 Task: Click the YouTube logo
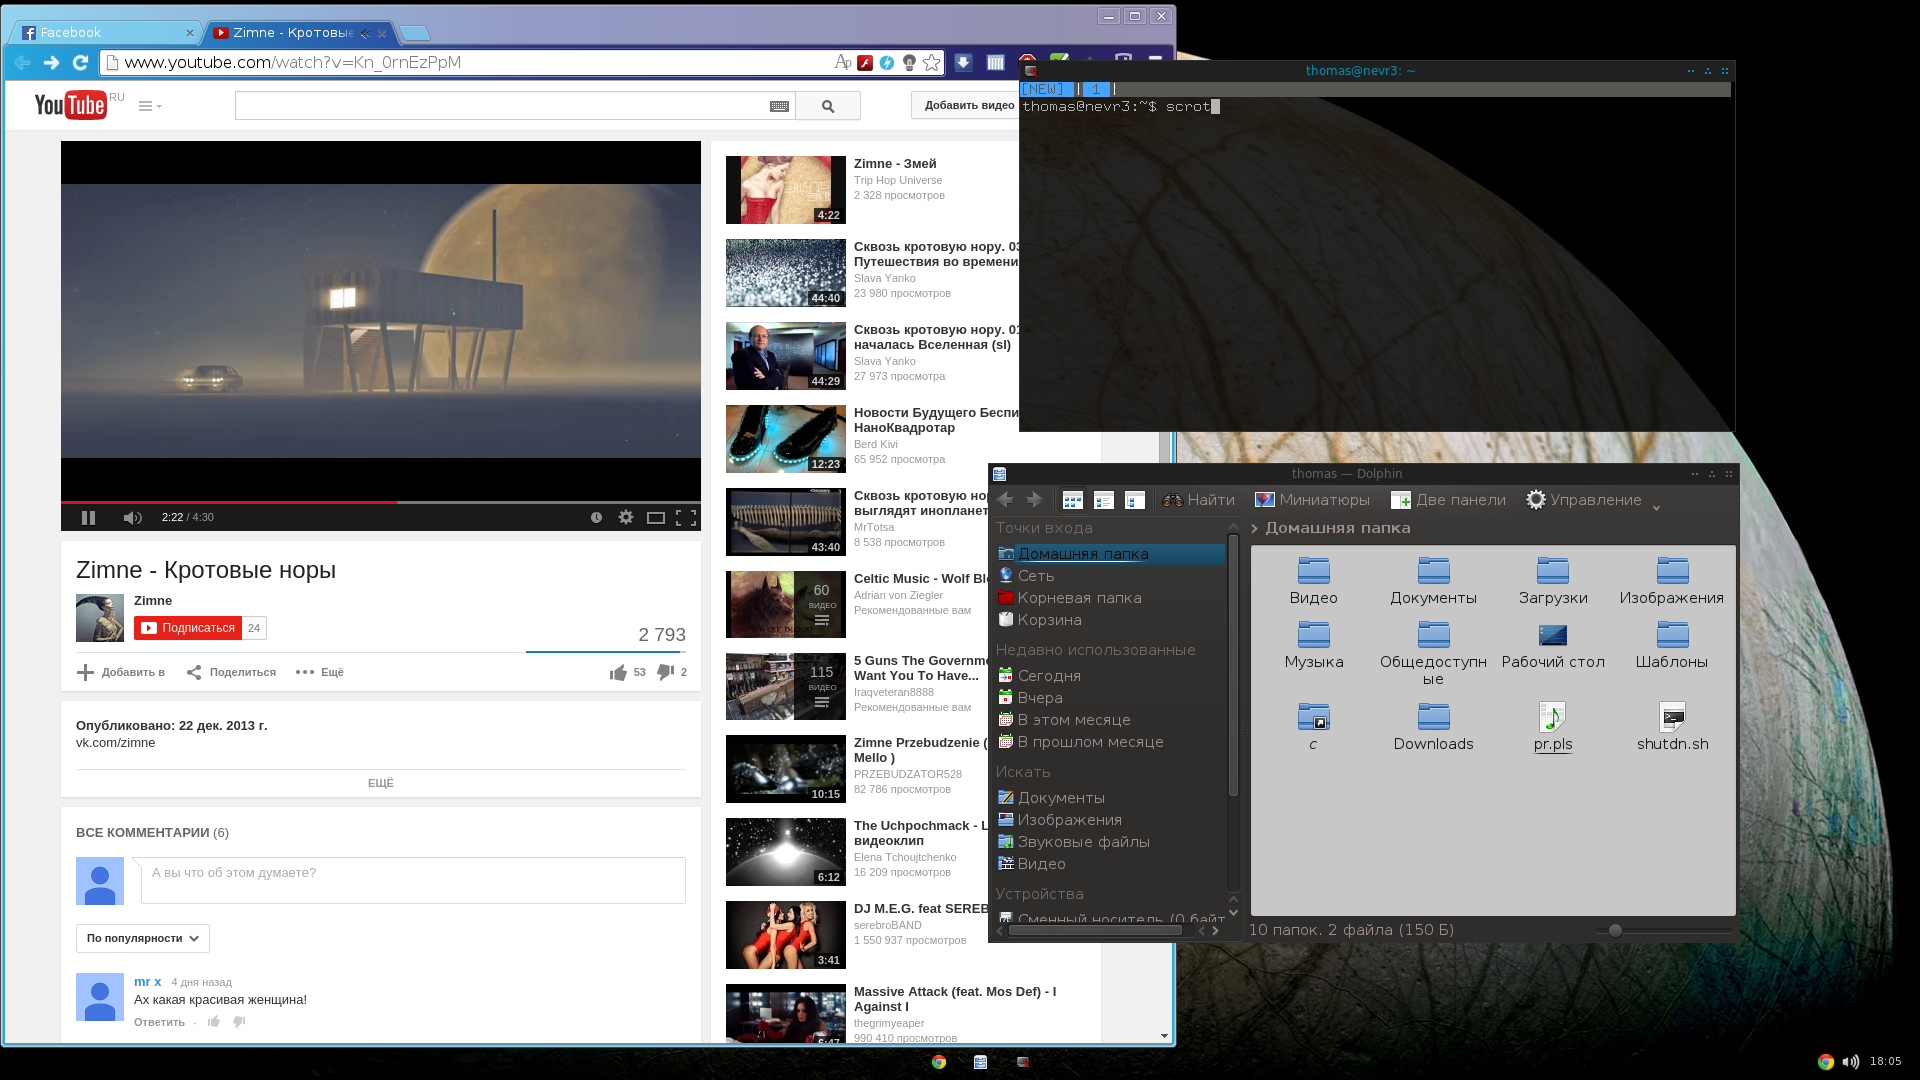point(70,105)
